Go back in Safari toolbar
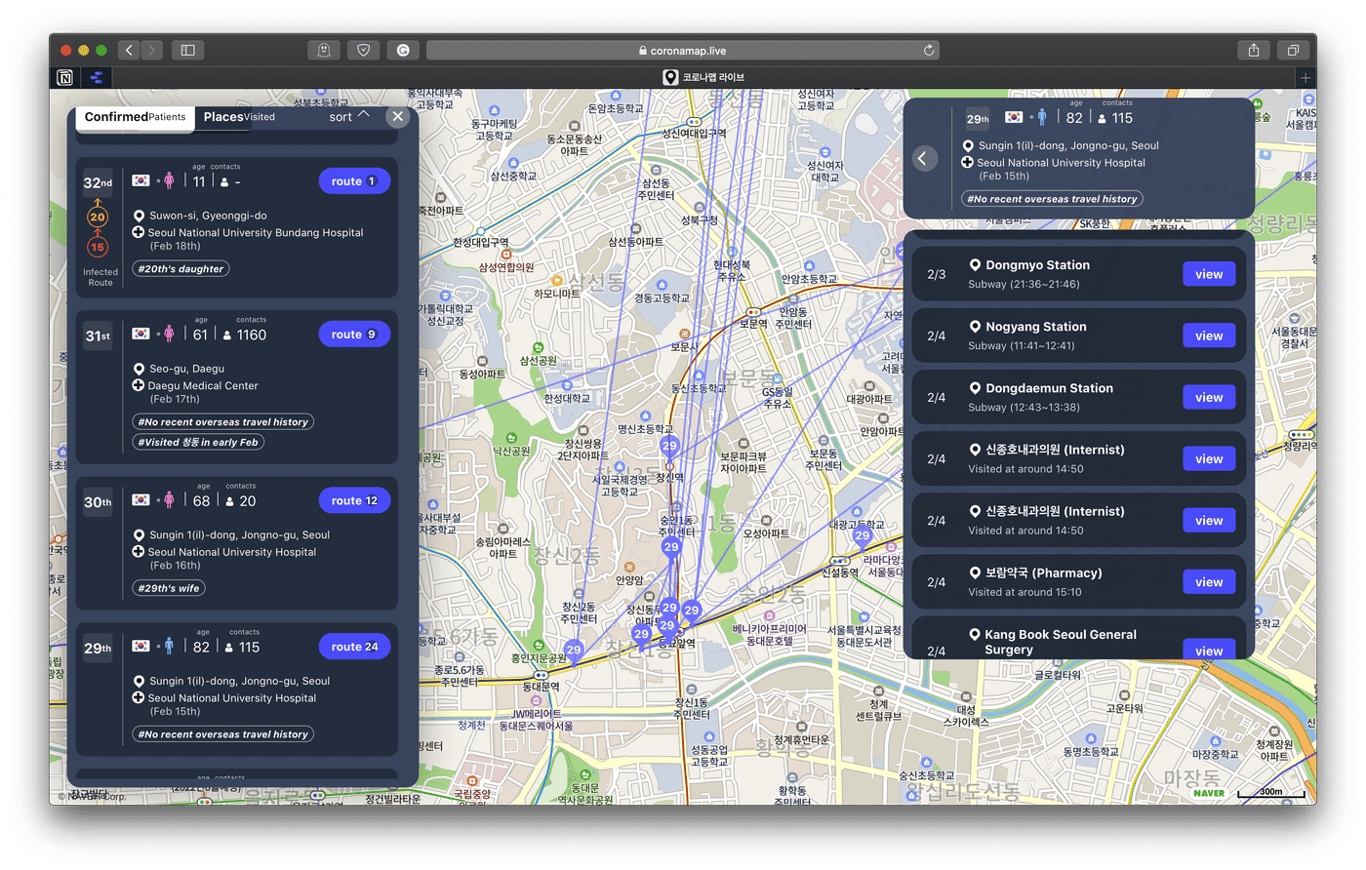The image size is (1366, 870). pyautogui.click(x=129, y=50)
